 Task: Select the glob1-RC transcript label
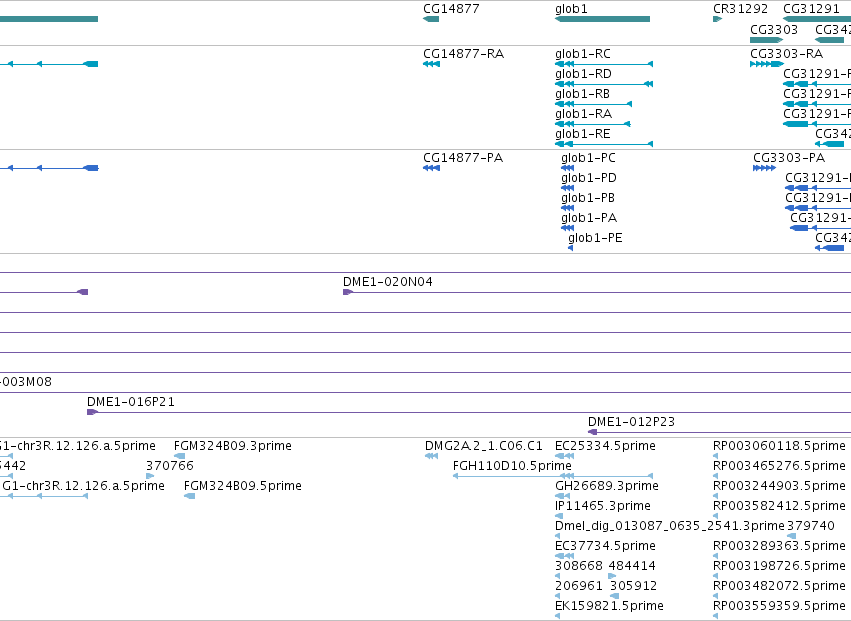coord(583,54)
